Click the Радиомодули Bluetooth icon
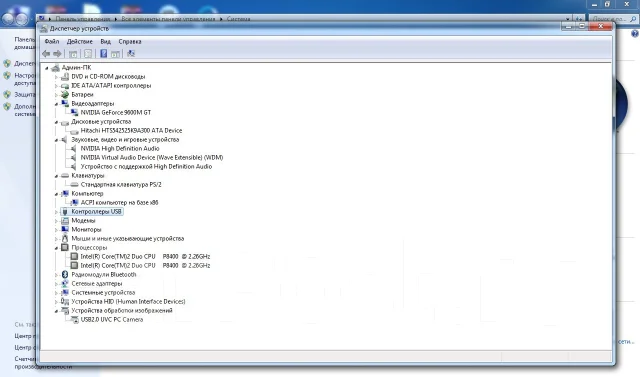640x377 pixels. 65,275
